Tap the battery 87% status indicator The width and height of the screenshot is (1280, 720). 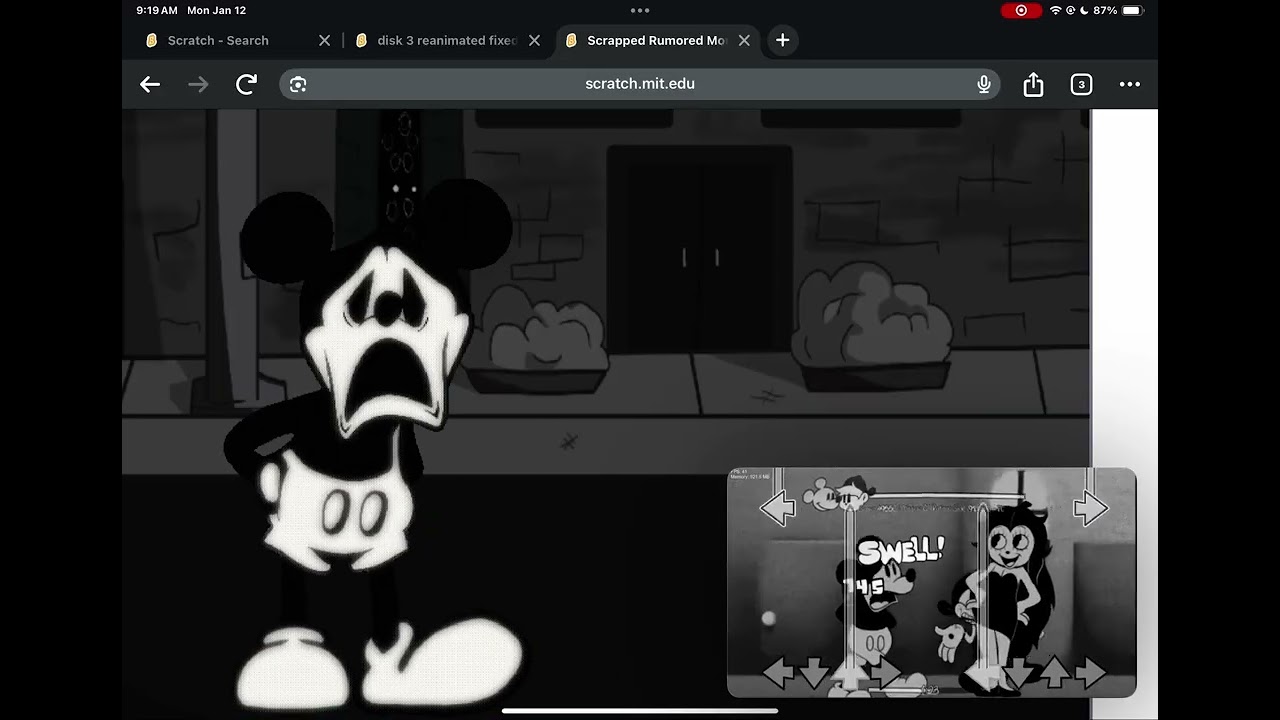point(1117,10)
